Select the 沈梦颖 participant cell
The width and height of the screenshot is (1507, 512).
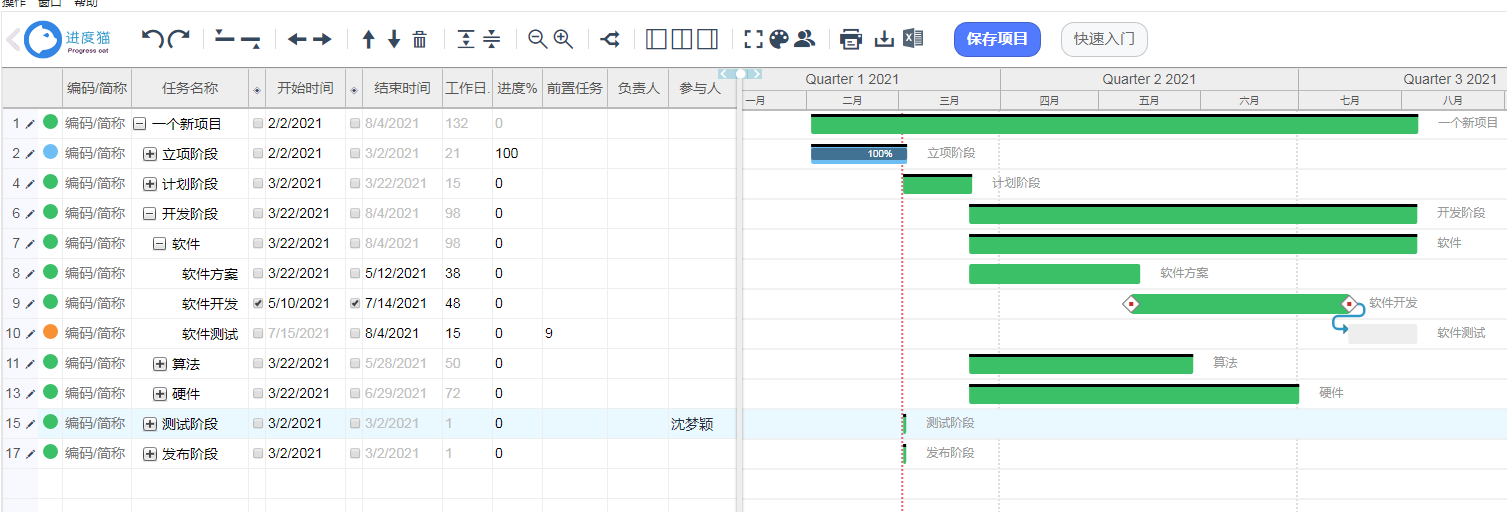(704, 424)
